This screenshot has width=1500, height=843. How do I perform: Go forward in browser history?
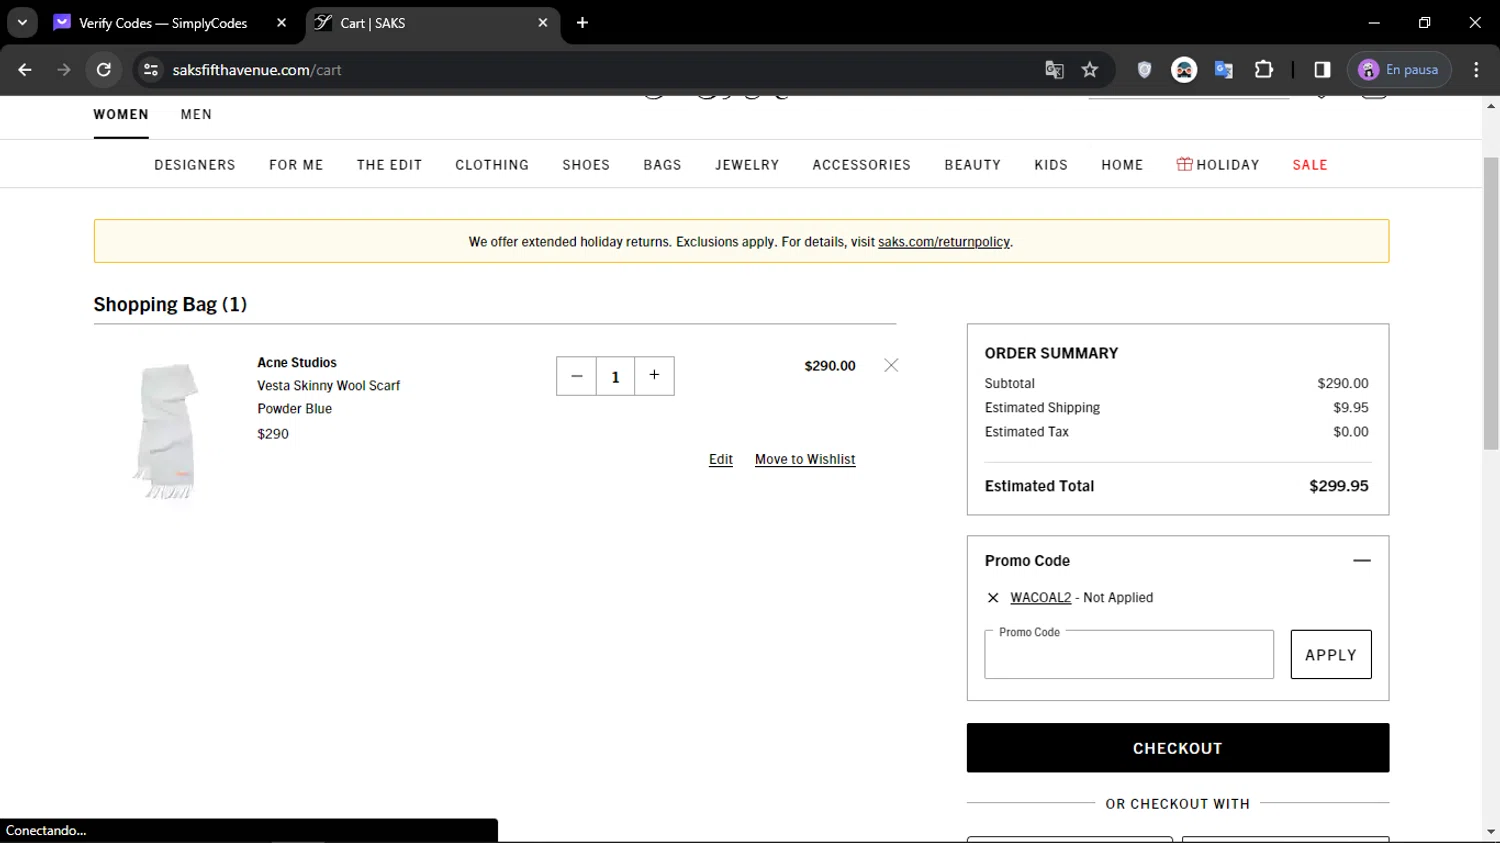tap(64, 69)
